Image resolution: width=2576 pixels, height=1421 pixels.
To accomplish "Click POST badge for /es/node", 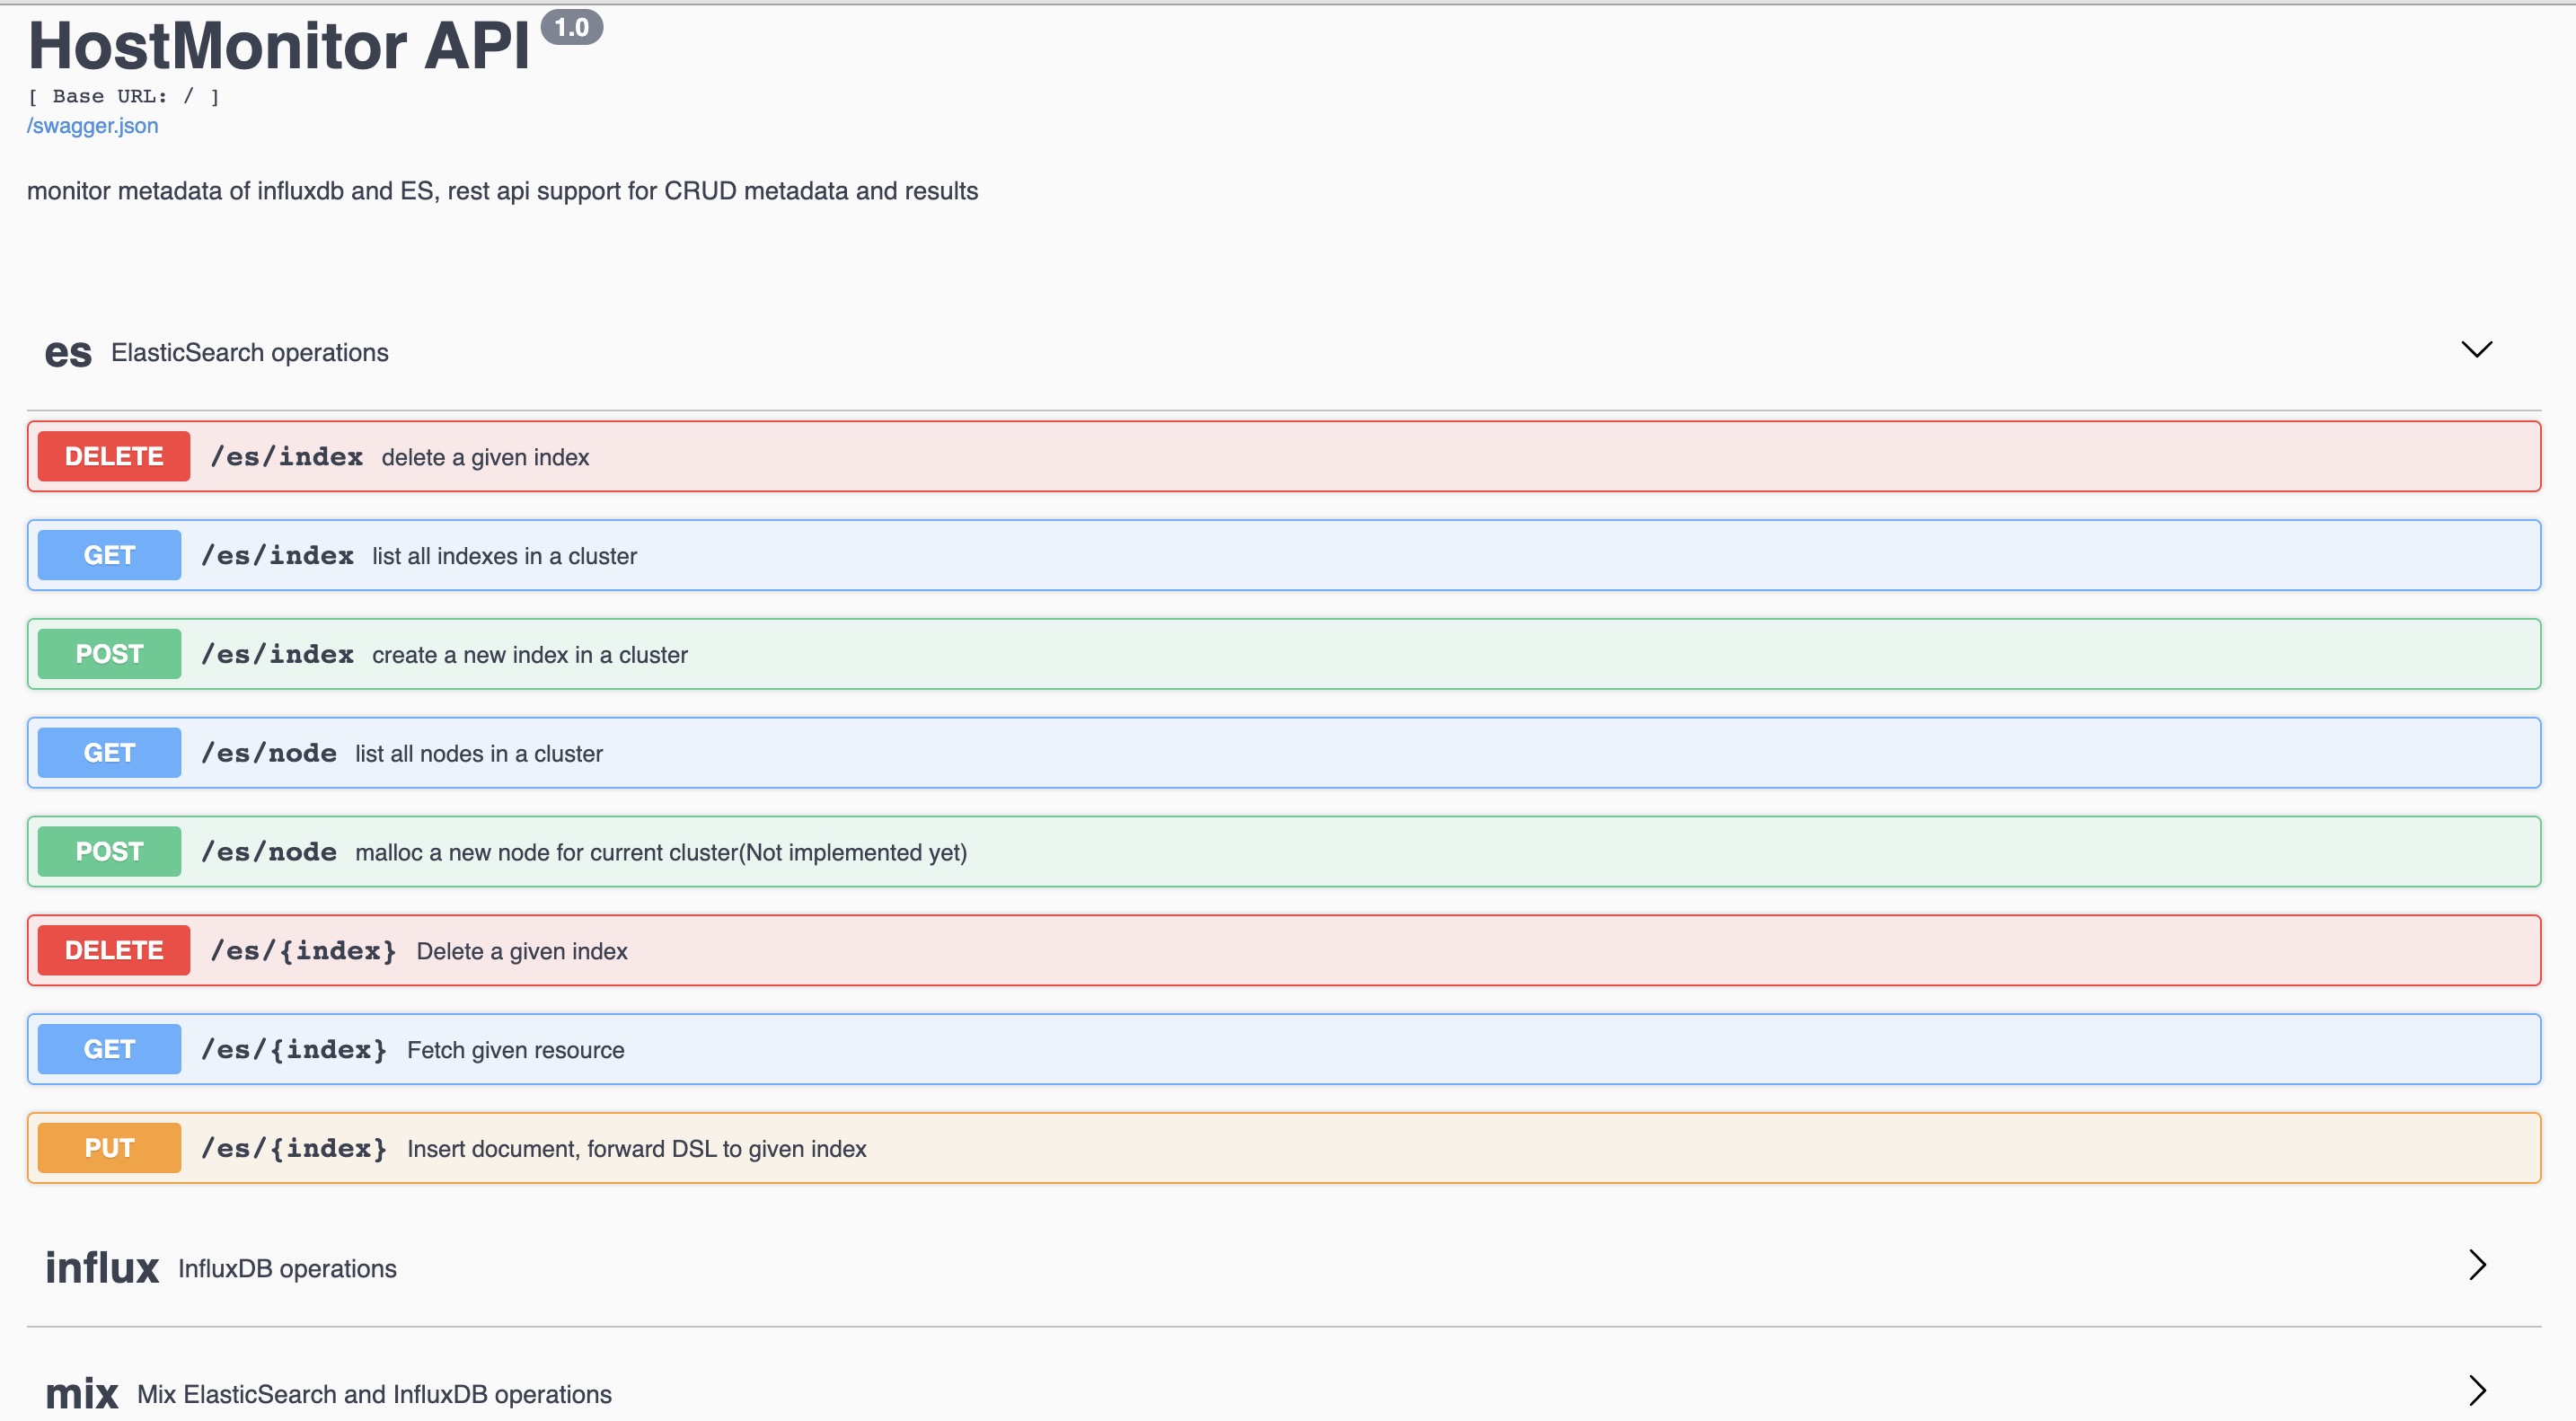I will pos(109,852).
